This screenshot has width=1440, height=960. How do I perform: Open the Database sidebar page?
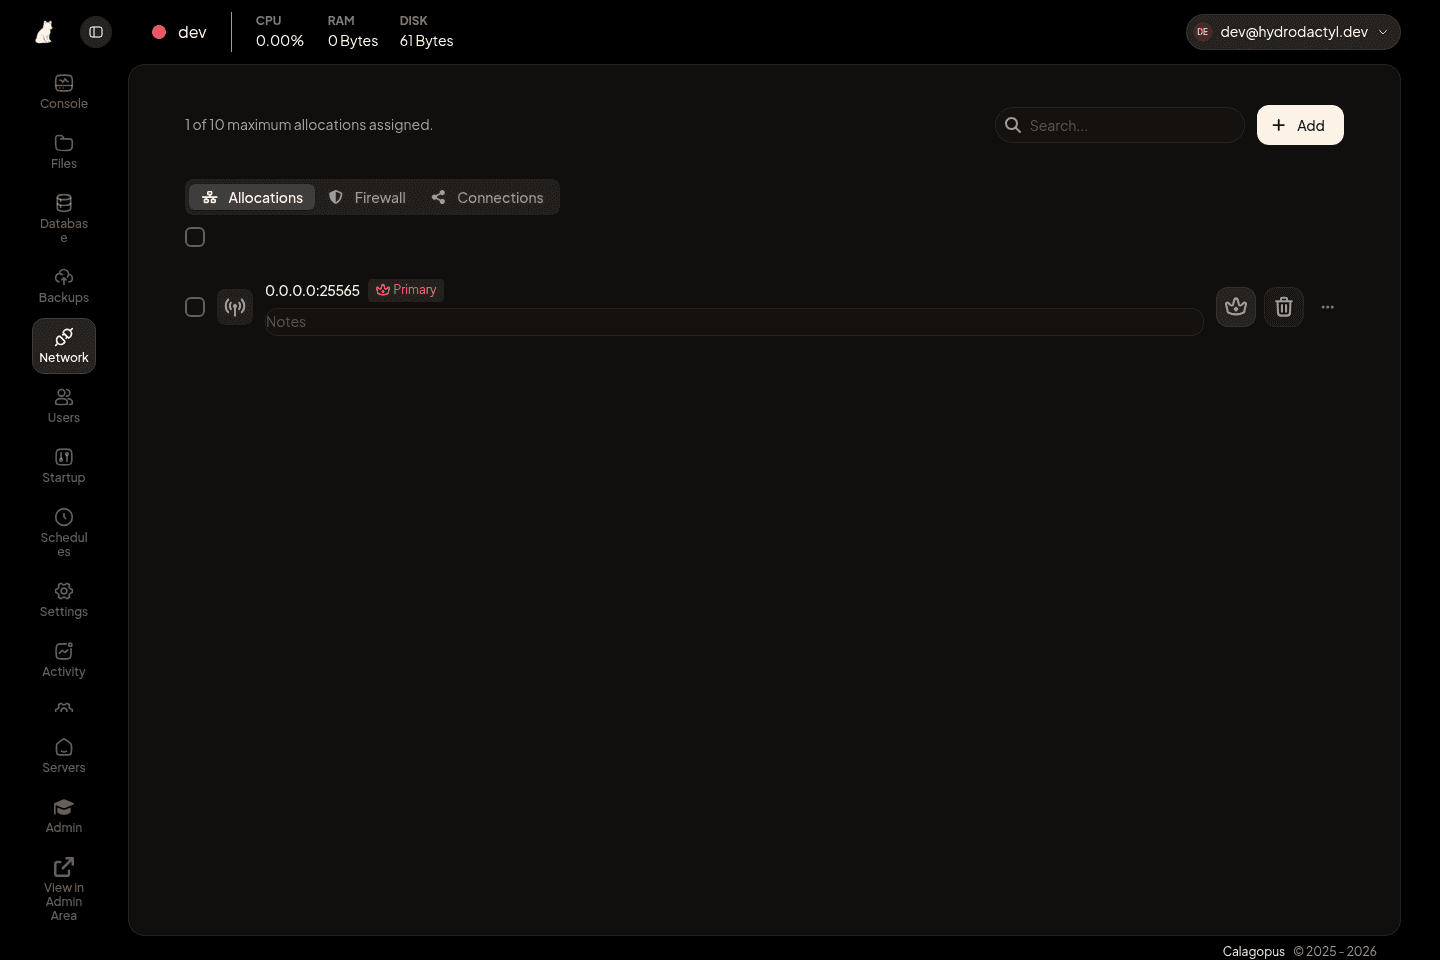pyautogui.click(x=64, y=219)
